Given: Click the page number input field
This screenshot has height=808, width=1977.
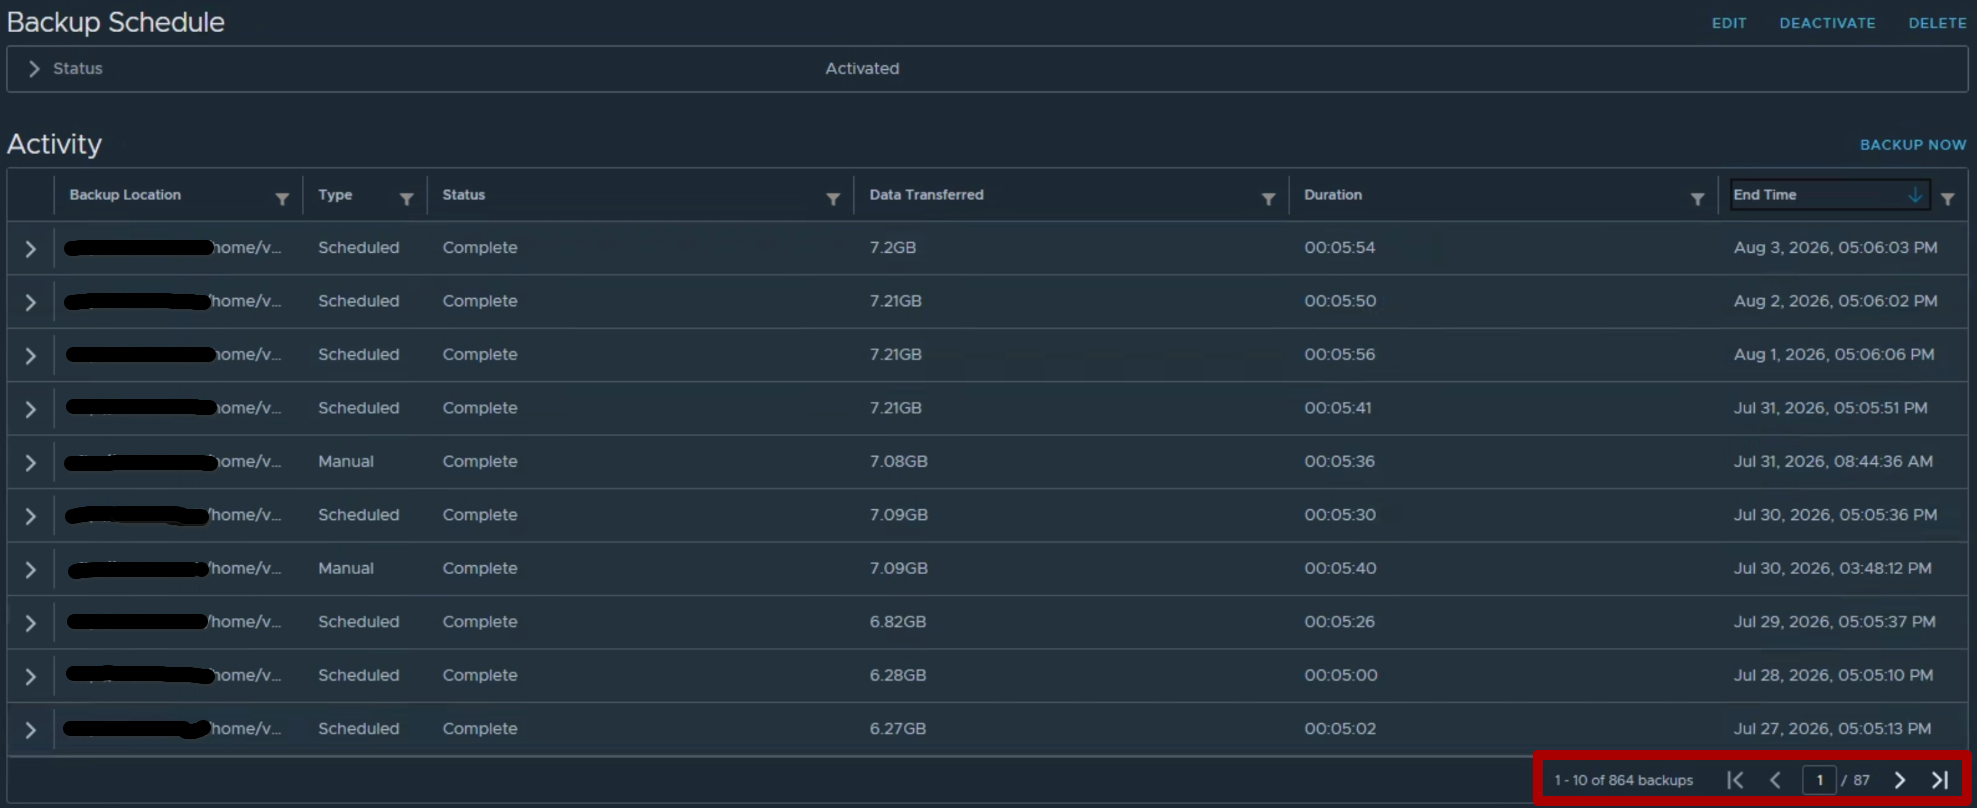Looking at the screenshot, I should (x=1819, y=780).
